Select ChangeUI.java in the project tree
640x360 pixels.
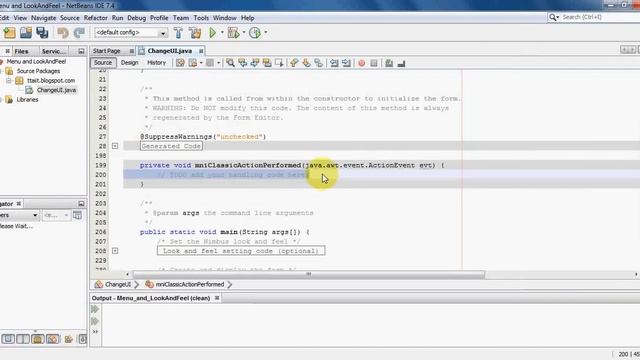click(x=56, y=90)
